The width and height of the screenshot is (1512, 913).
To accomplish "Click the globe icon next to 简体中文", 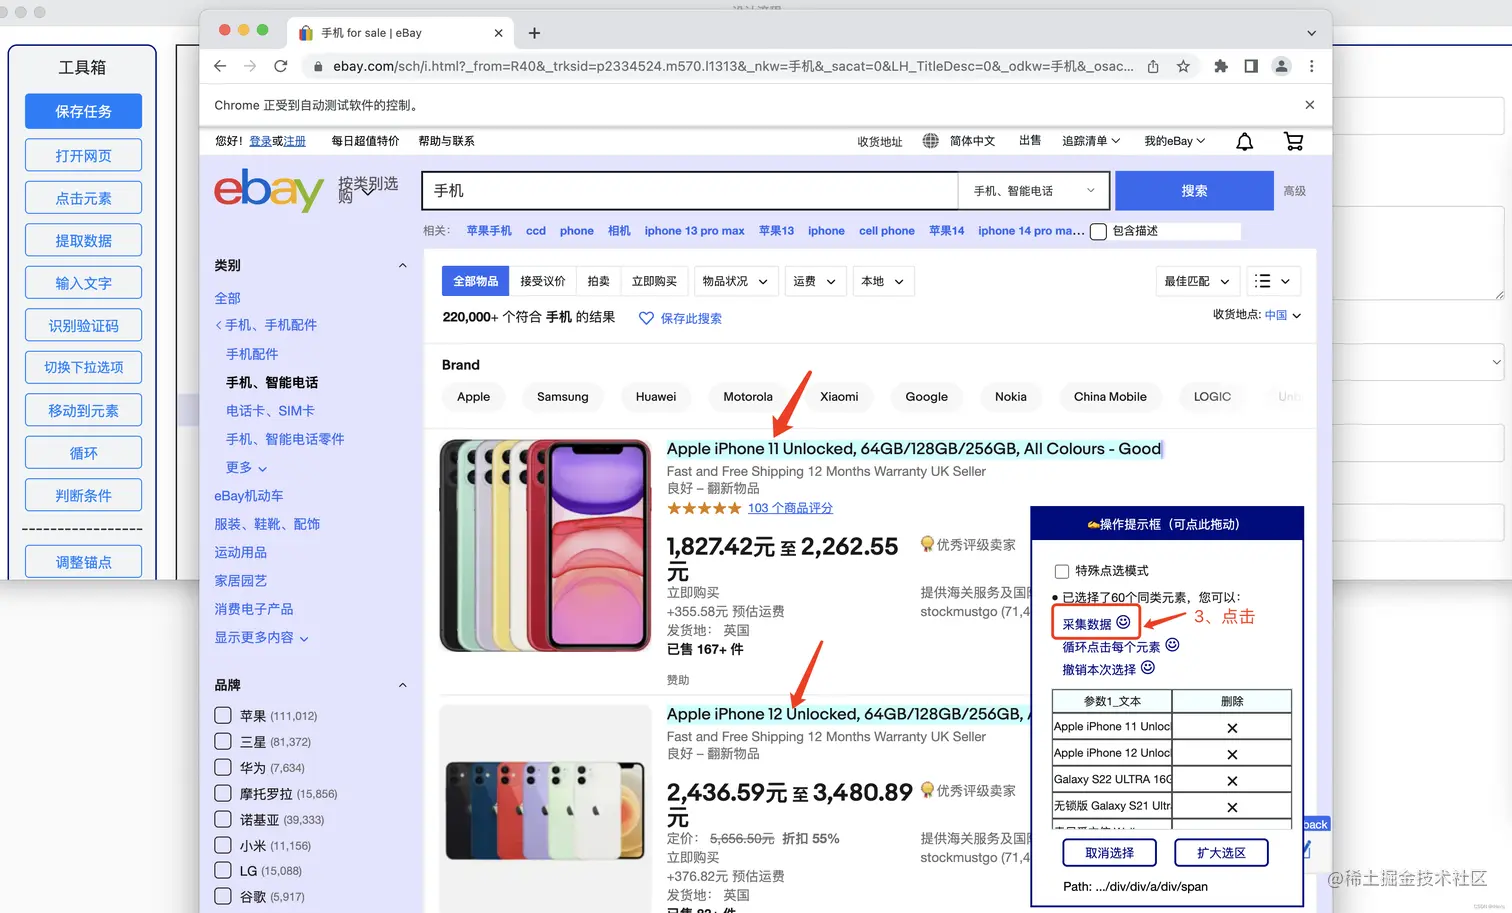I will (931, 141).
